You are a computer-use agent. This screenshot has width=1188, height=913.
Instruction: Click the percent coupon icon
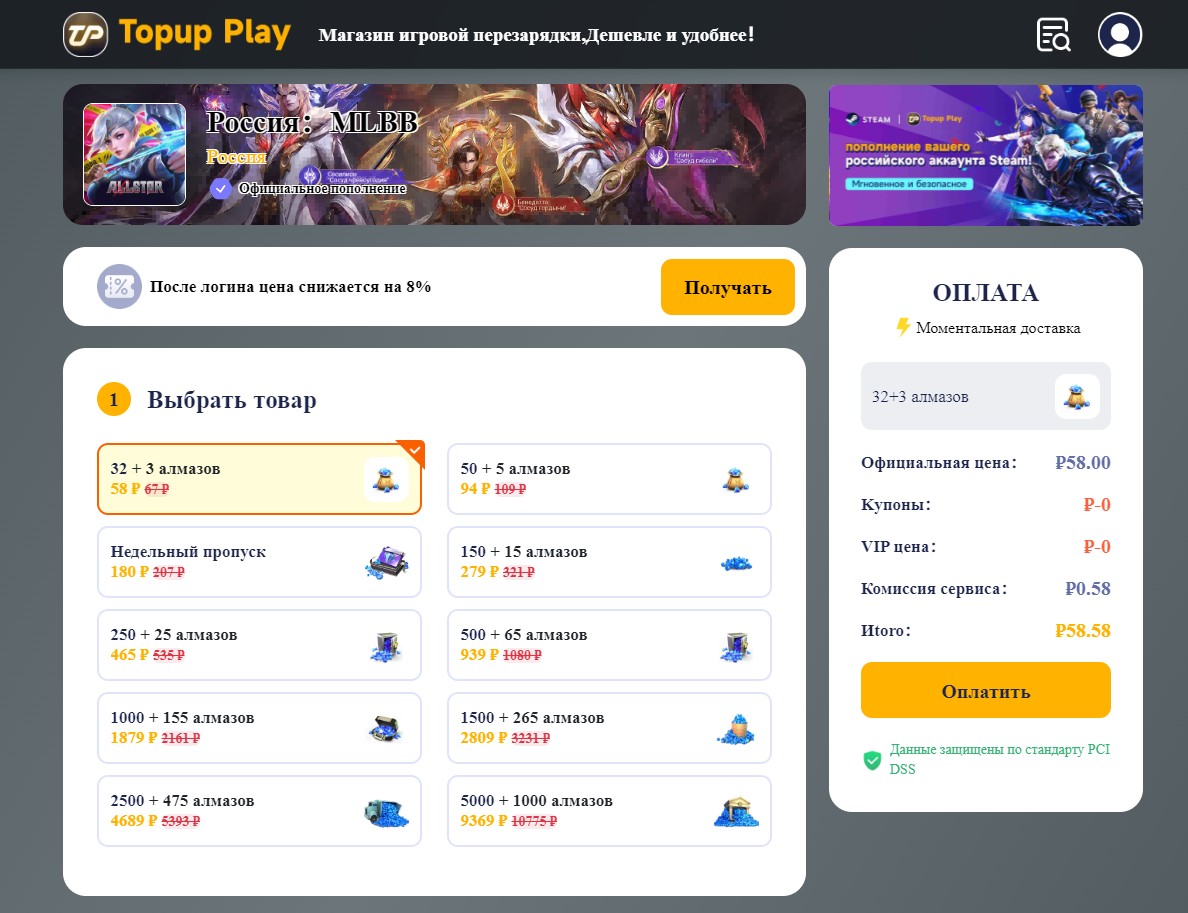click(119, 286)
